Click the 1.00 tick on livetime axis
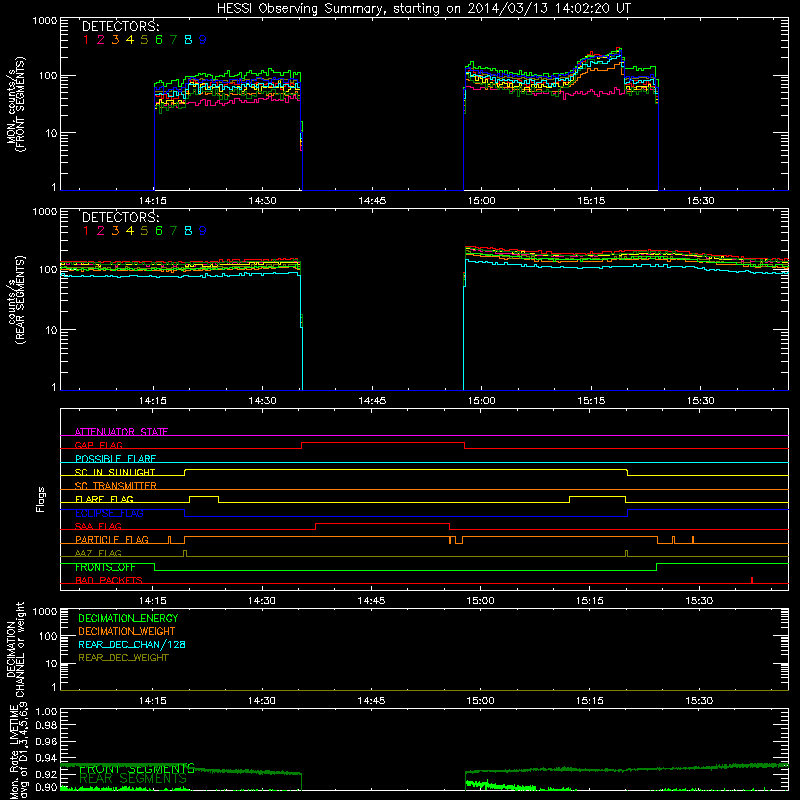The image size is (800, 800). (x=46, y=711)
